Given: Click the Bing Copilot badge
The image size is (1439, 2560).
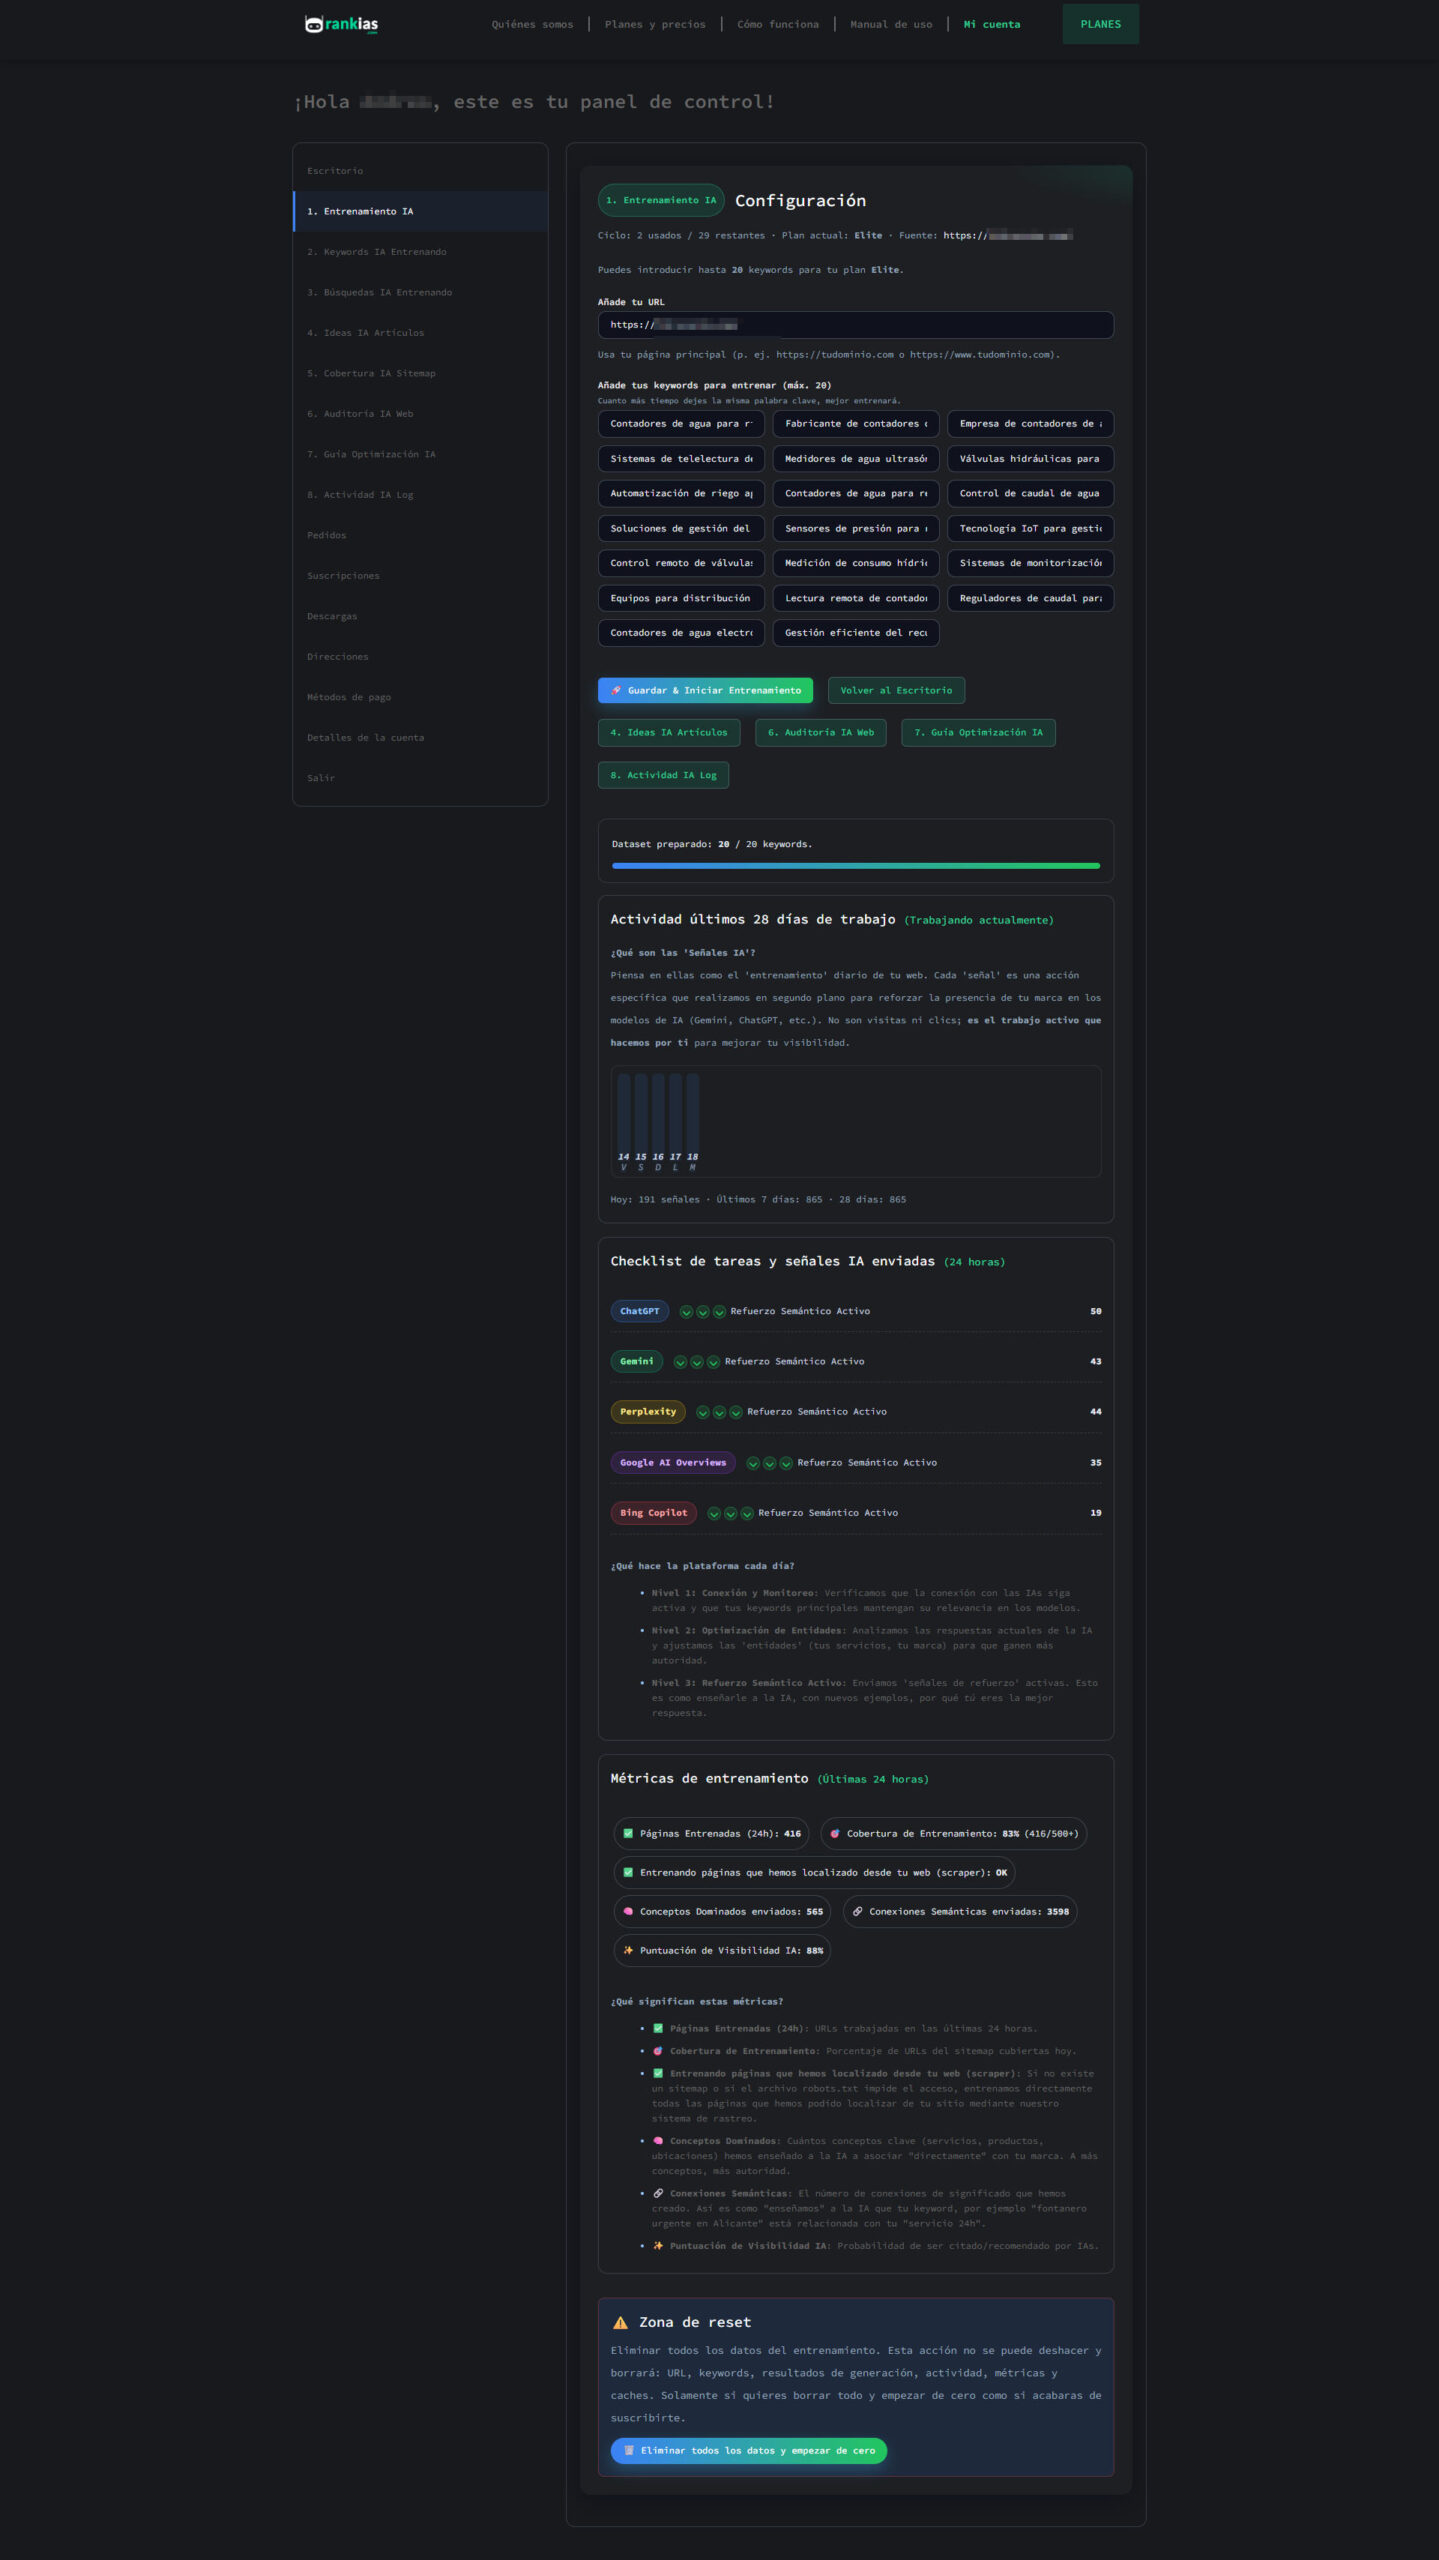Looking at the screenshot, I should coord(653,1513).
